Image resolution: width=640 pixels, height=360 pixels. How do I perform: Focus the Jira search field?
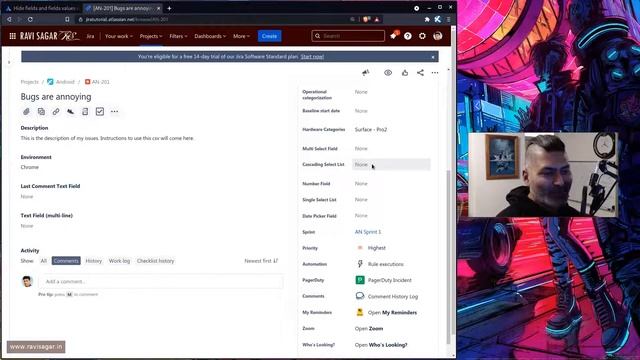coord(348,36)
